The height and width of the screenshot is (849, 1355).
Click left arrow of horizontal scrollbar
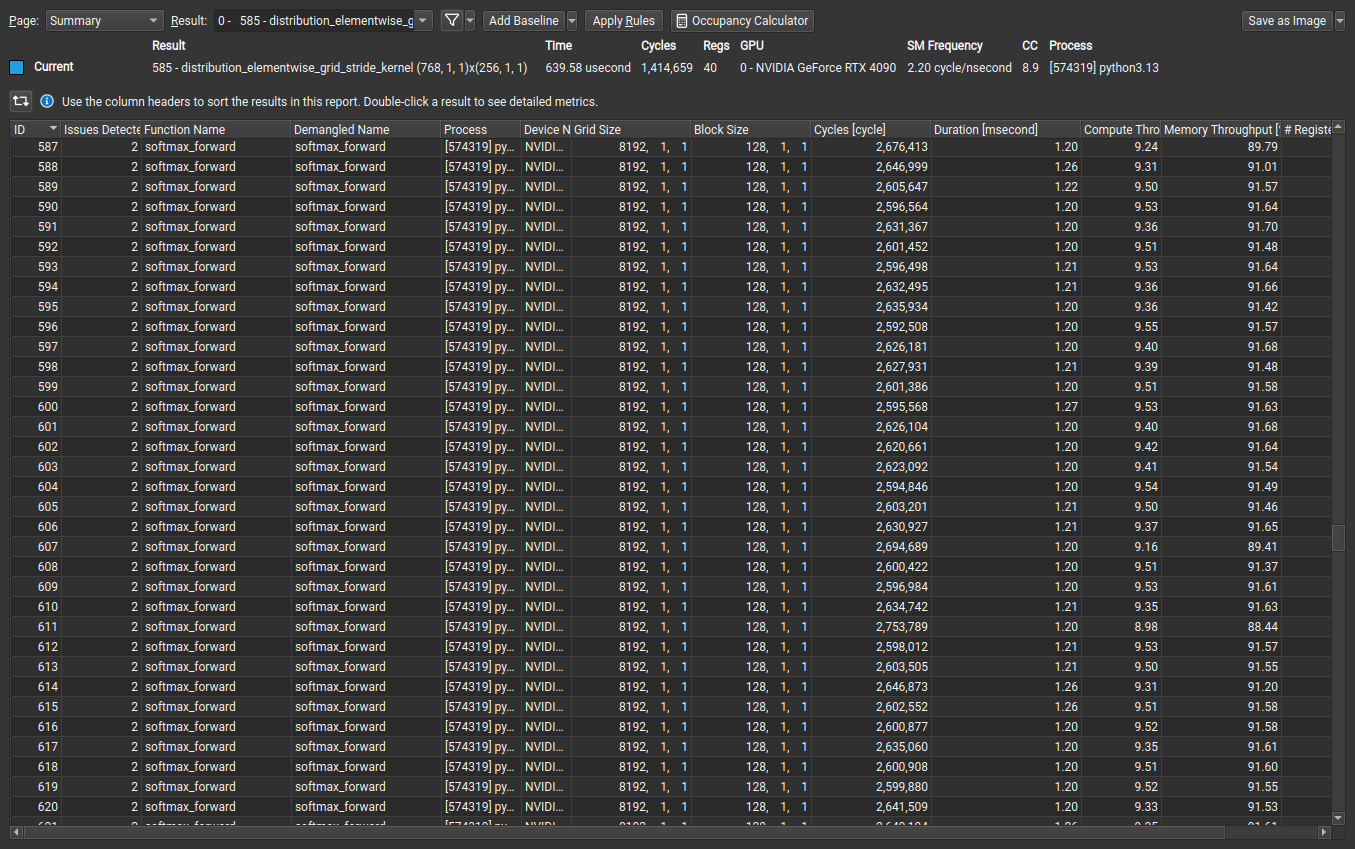point(17,832)
